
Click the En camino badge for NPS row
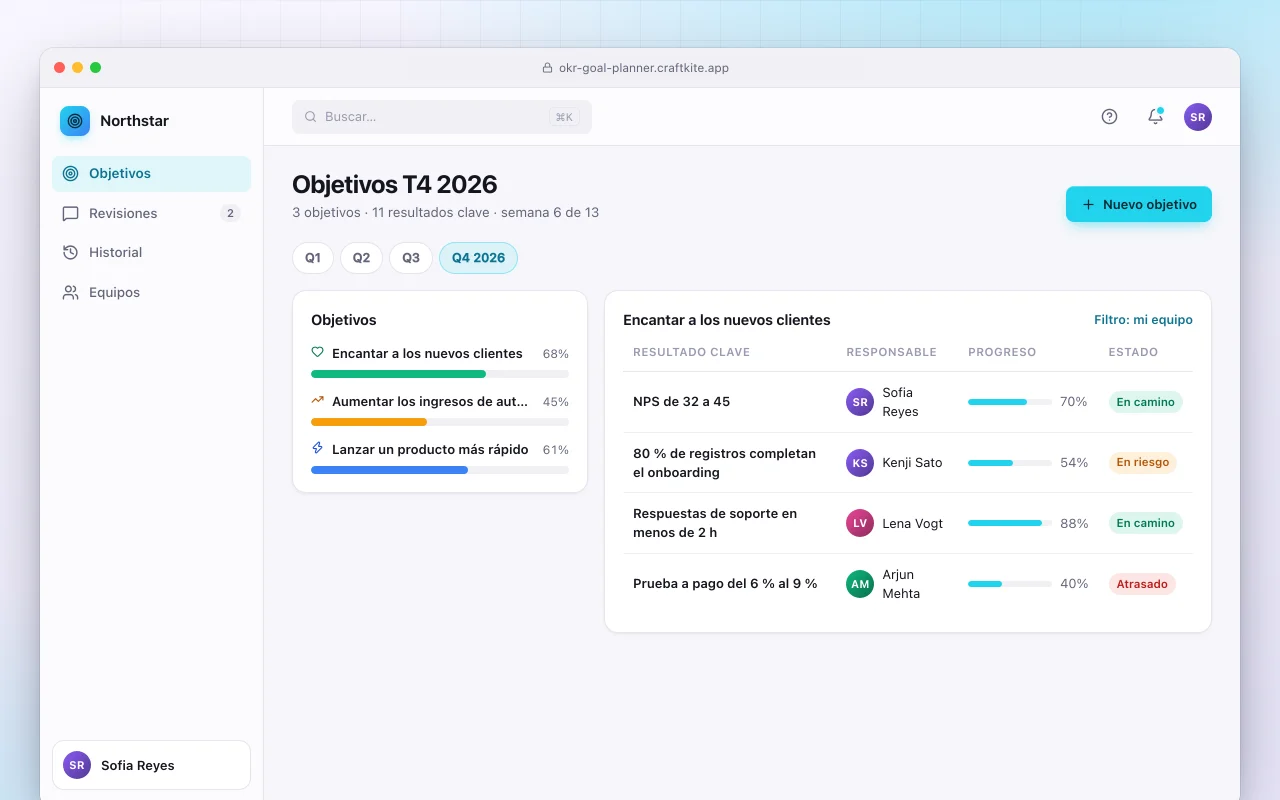pos(1145,402)
